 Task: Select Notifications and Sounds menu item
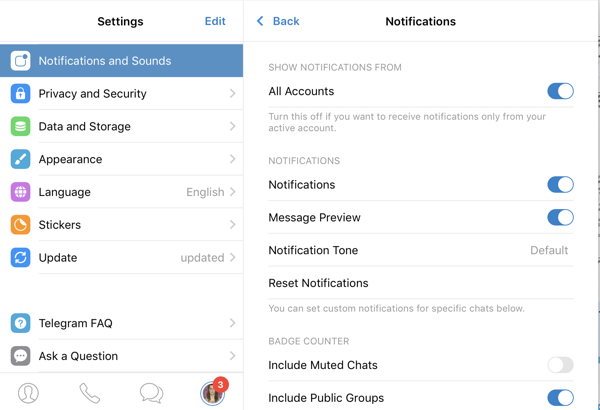[121, 60]
